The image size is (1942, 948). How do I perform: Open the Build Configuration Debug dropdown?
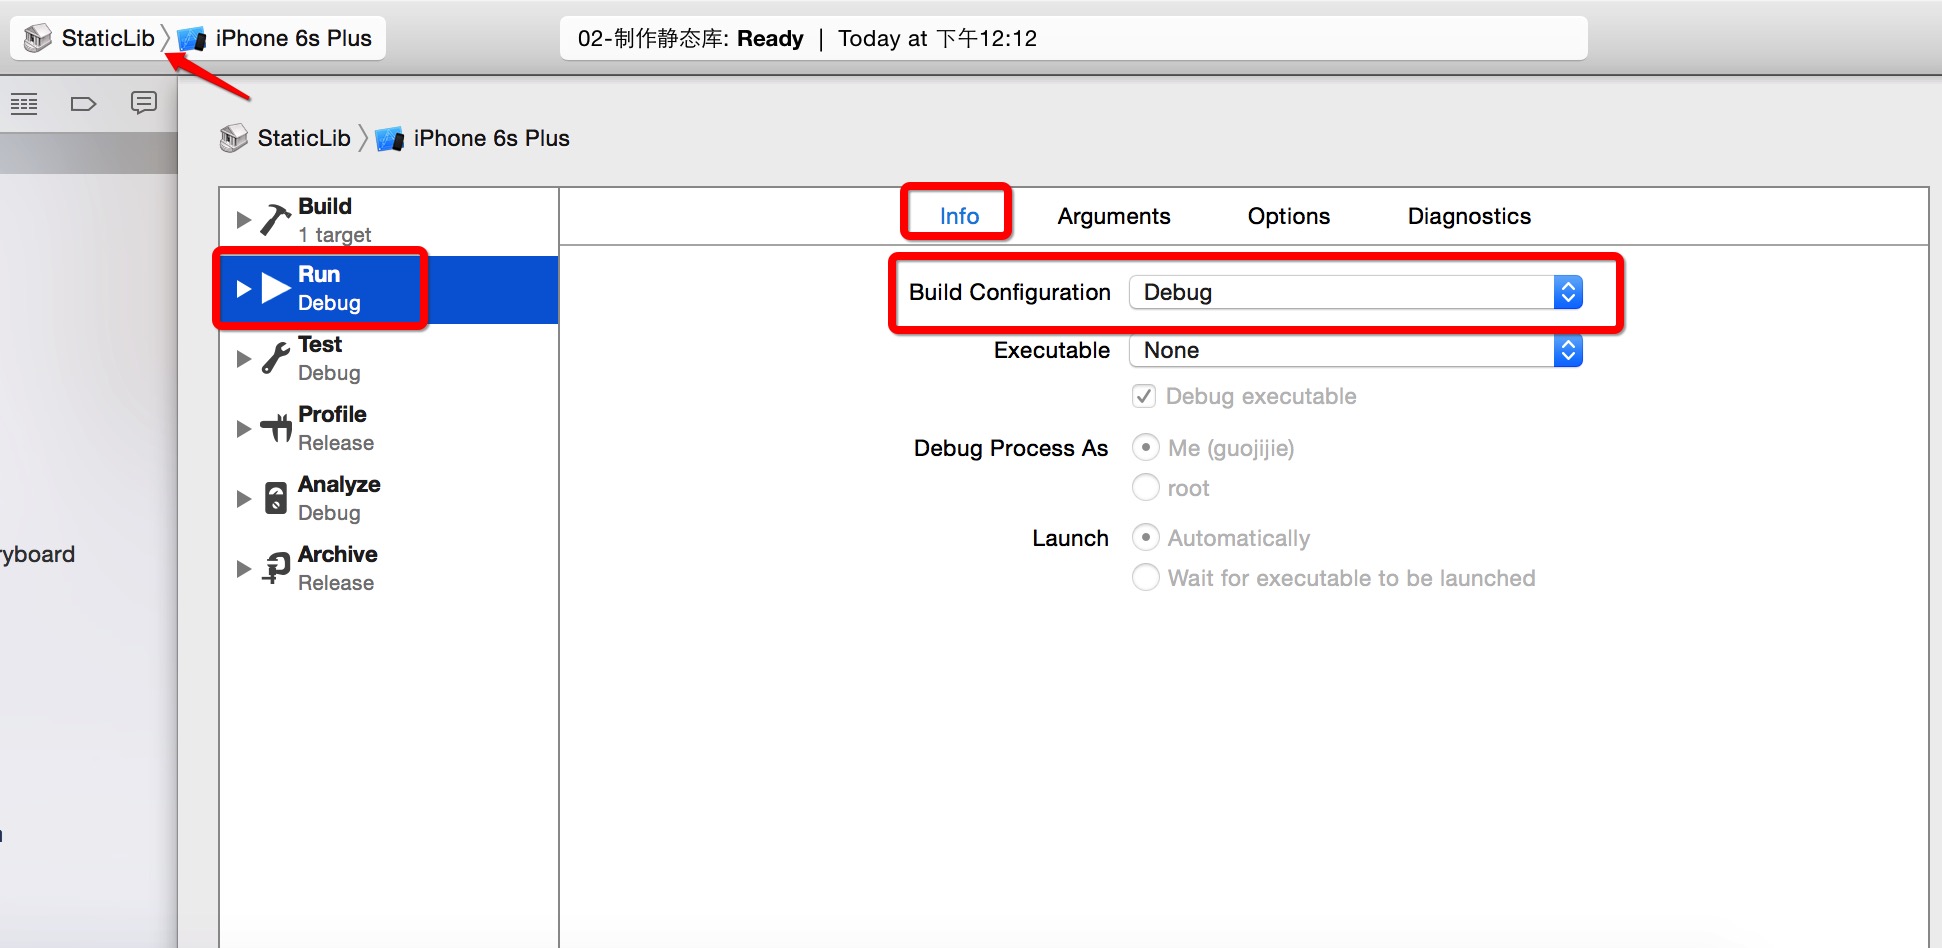pos(1356,292)
